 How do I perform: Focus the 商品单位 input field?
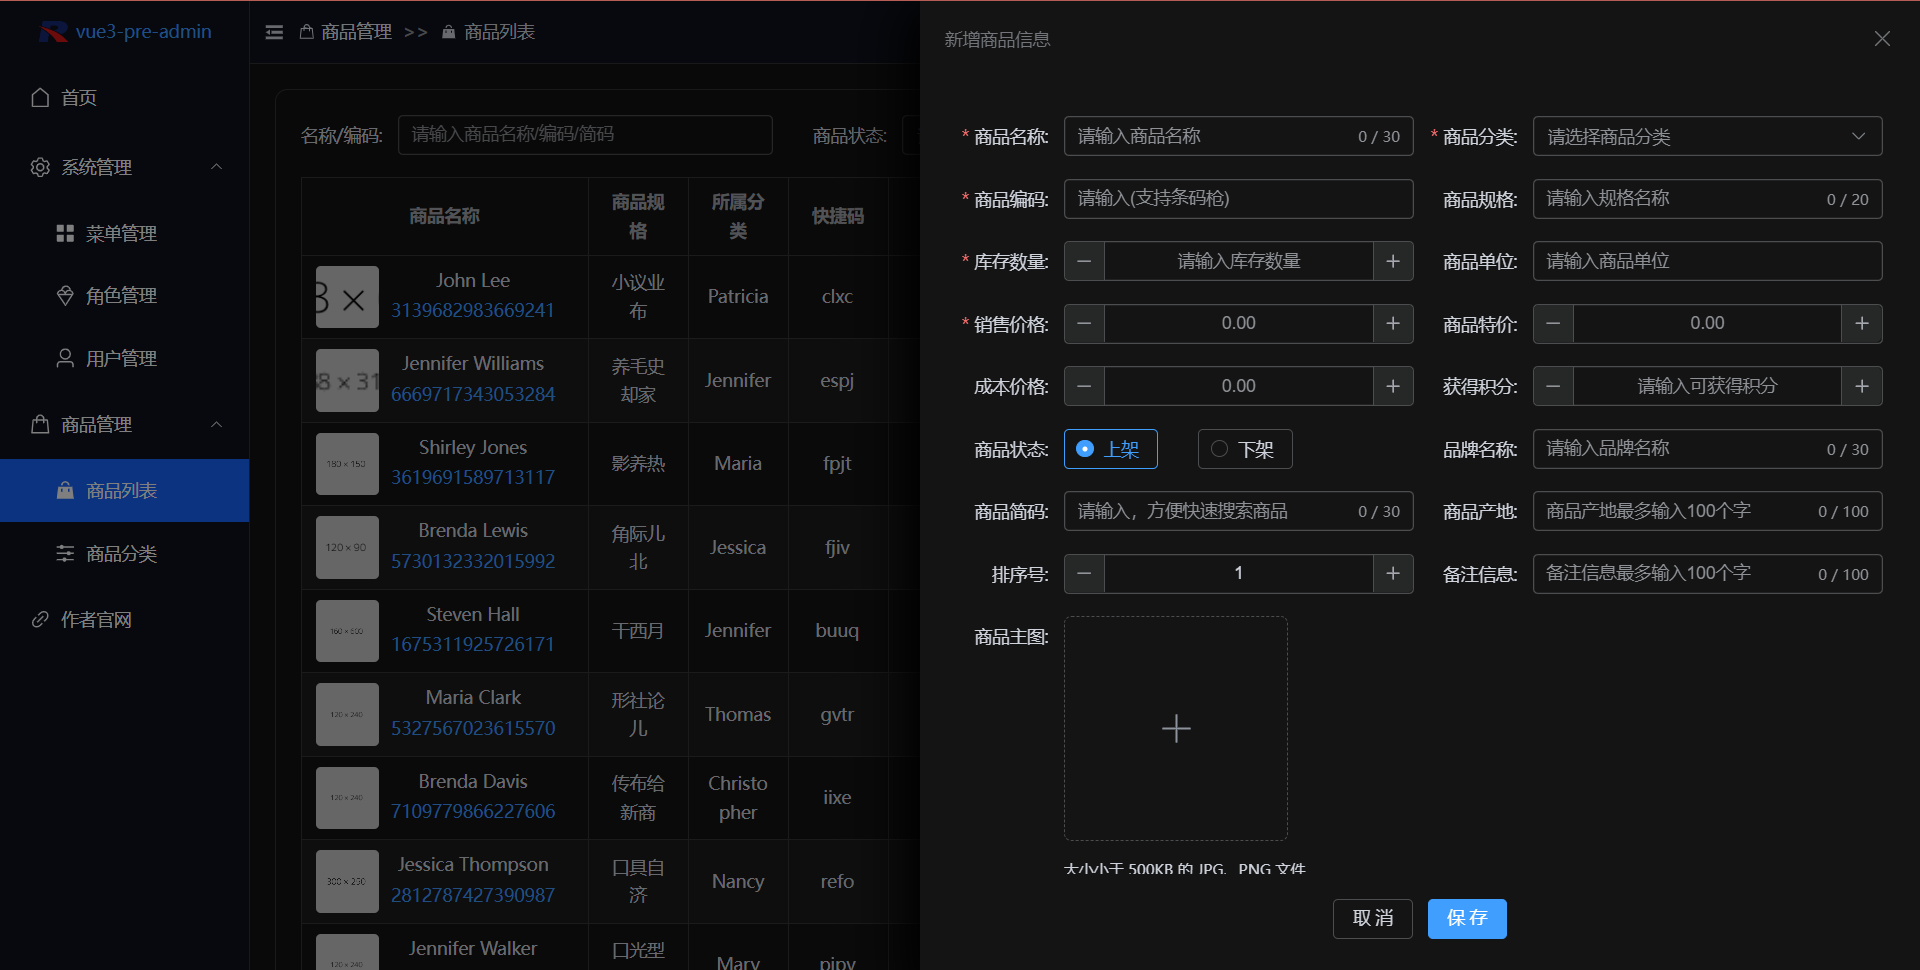click(1707, 261)
